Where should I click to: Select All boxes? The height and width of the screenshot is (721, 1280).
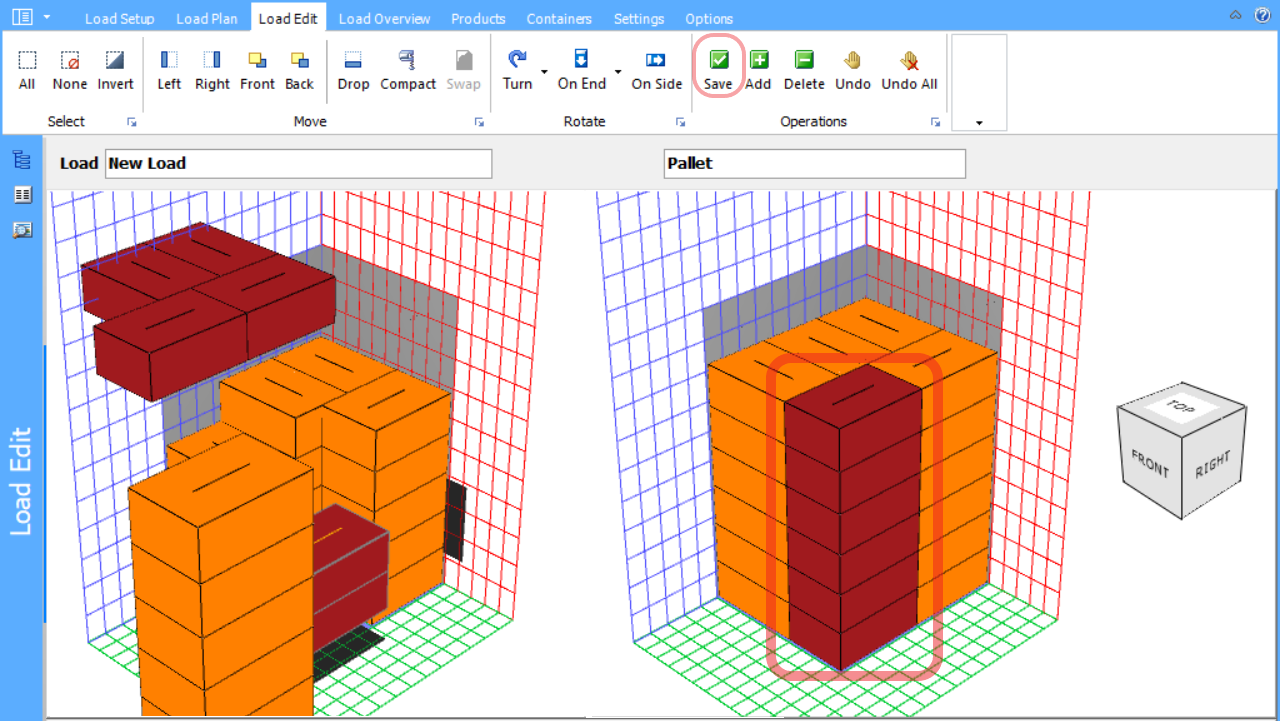tap(27, 68)
